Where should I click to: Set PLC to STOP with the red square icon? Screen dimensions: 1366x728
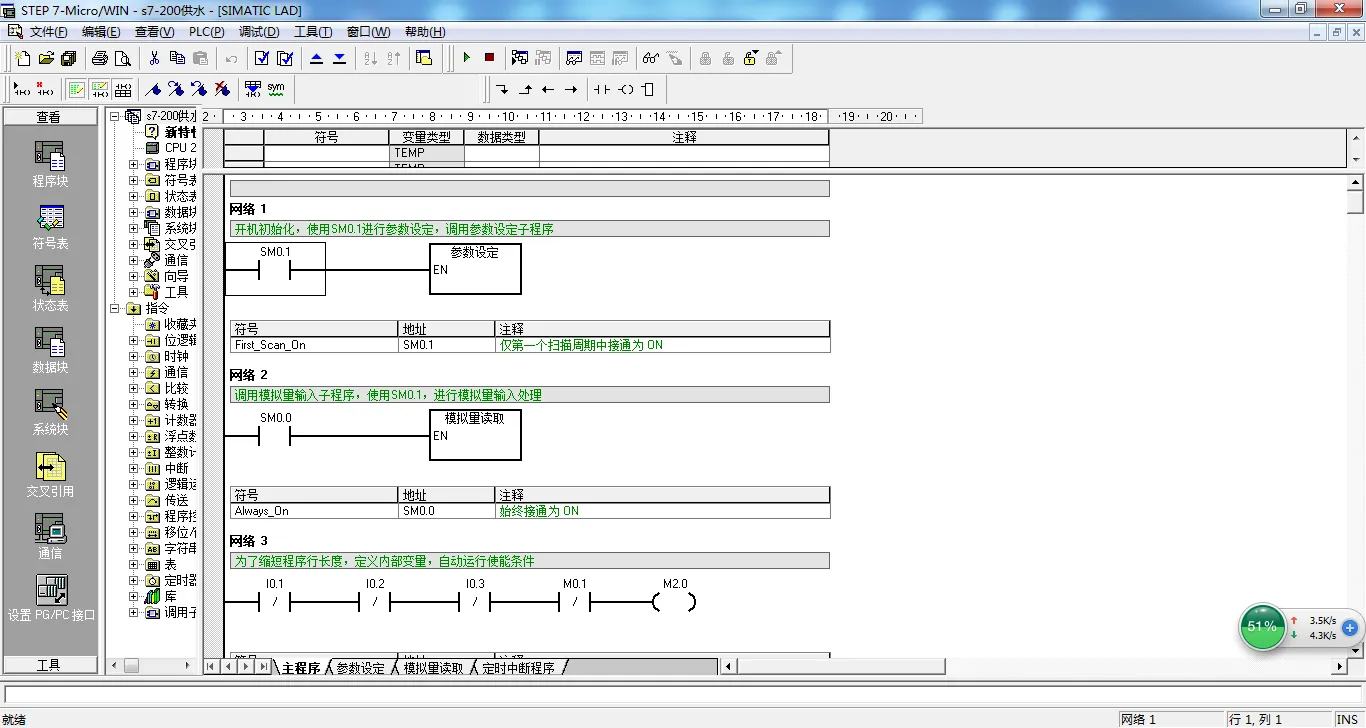(489, 58)
